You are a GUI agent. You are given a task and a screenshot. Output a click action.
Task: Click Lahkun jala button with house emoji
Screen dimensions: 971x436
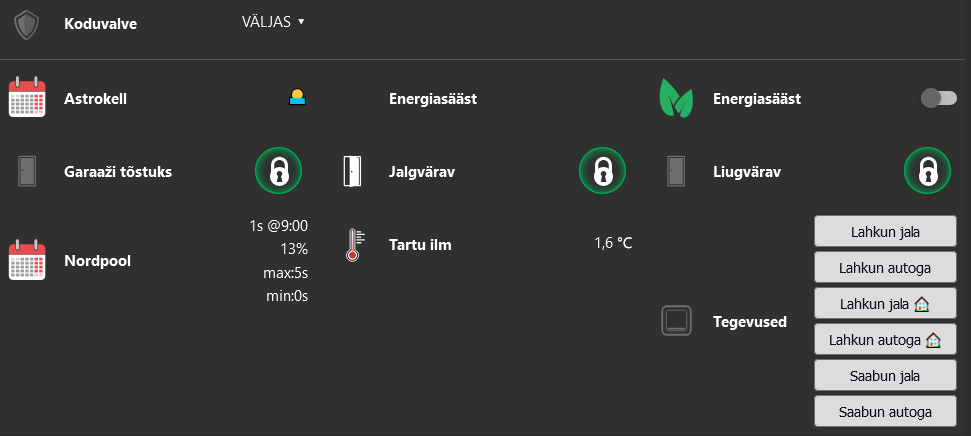[885, 304]
